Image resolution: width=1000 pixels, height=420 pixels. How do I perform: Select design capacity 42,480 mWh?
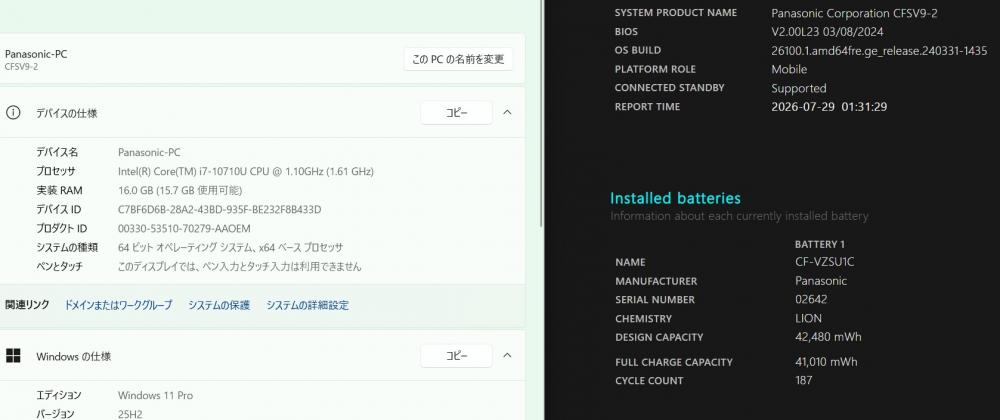[828, 337]
